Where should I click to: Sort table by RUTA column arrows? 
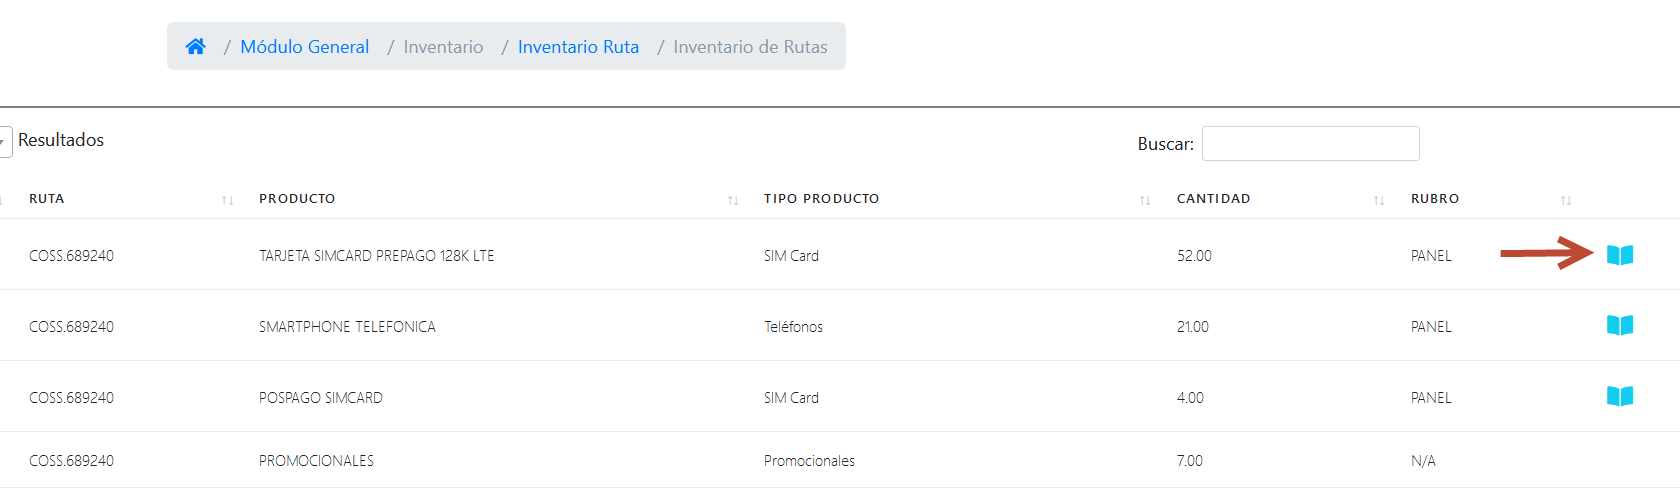click(228, 200)
